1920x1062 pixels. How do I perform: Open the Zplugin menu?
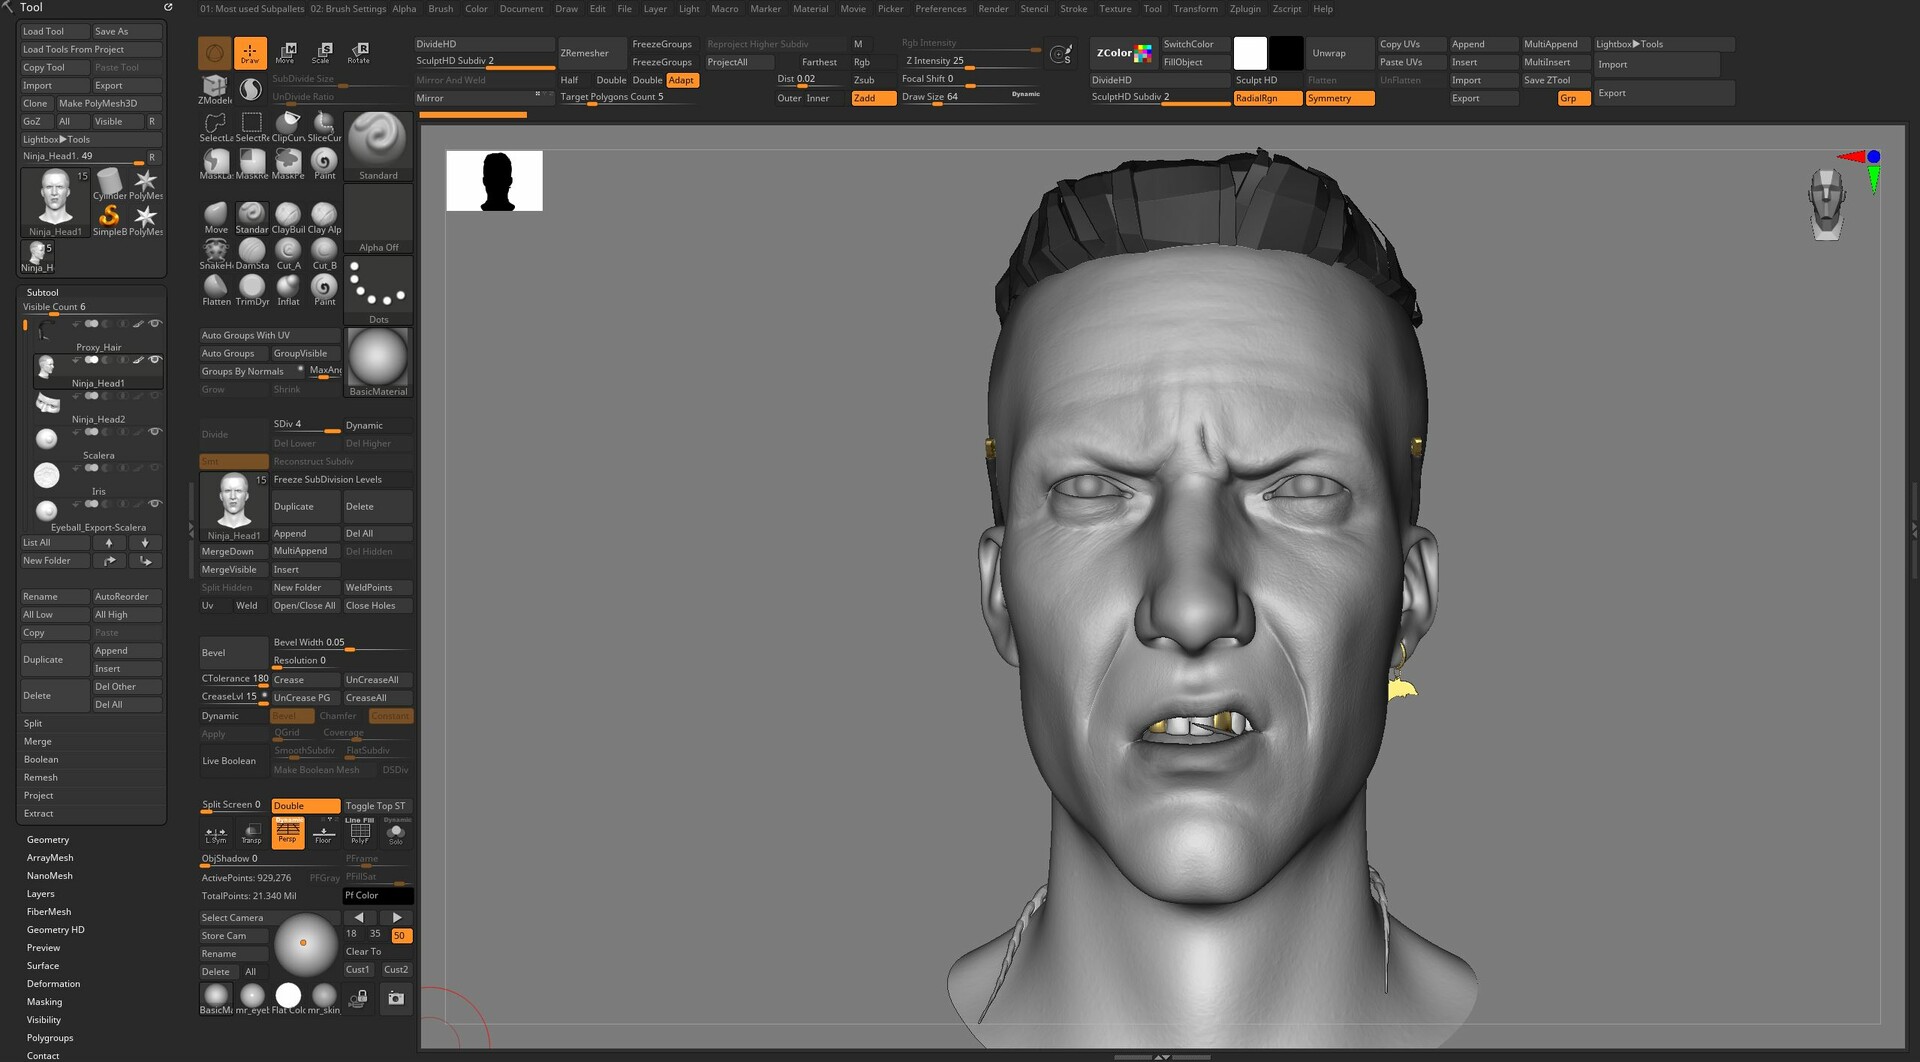1246,9
